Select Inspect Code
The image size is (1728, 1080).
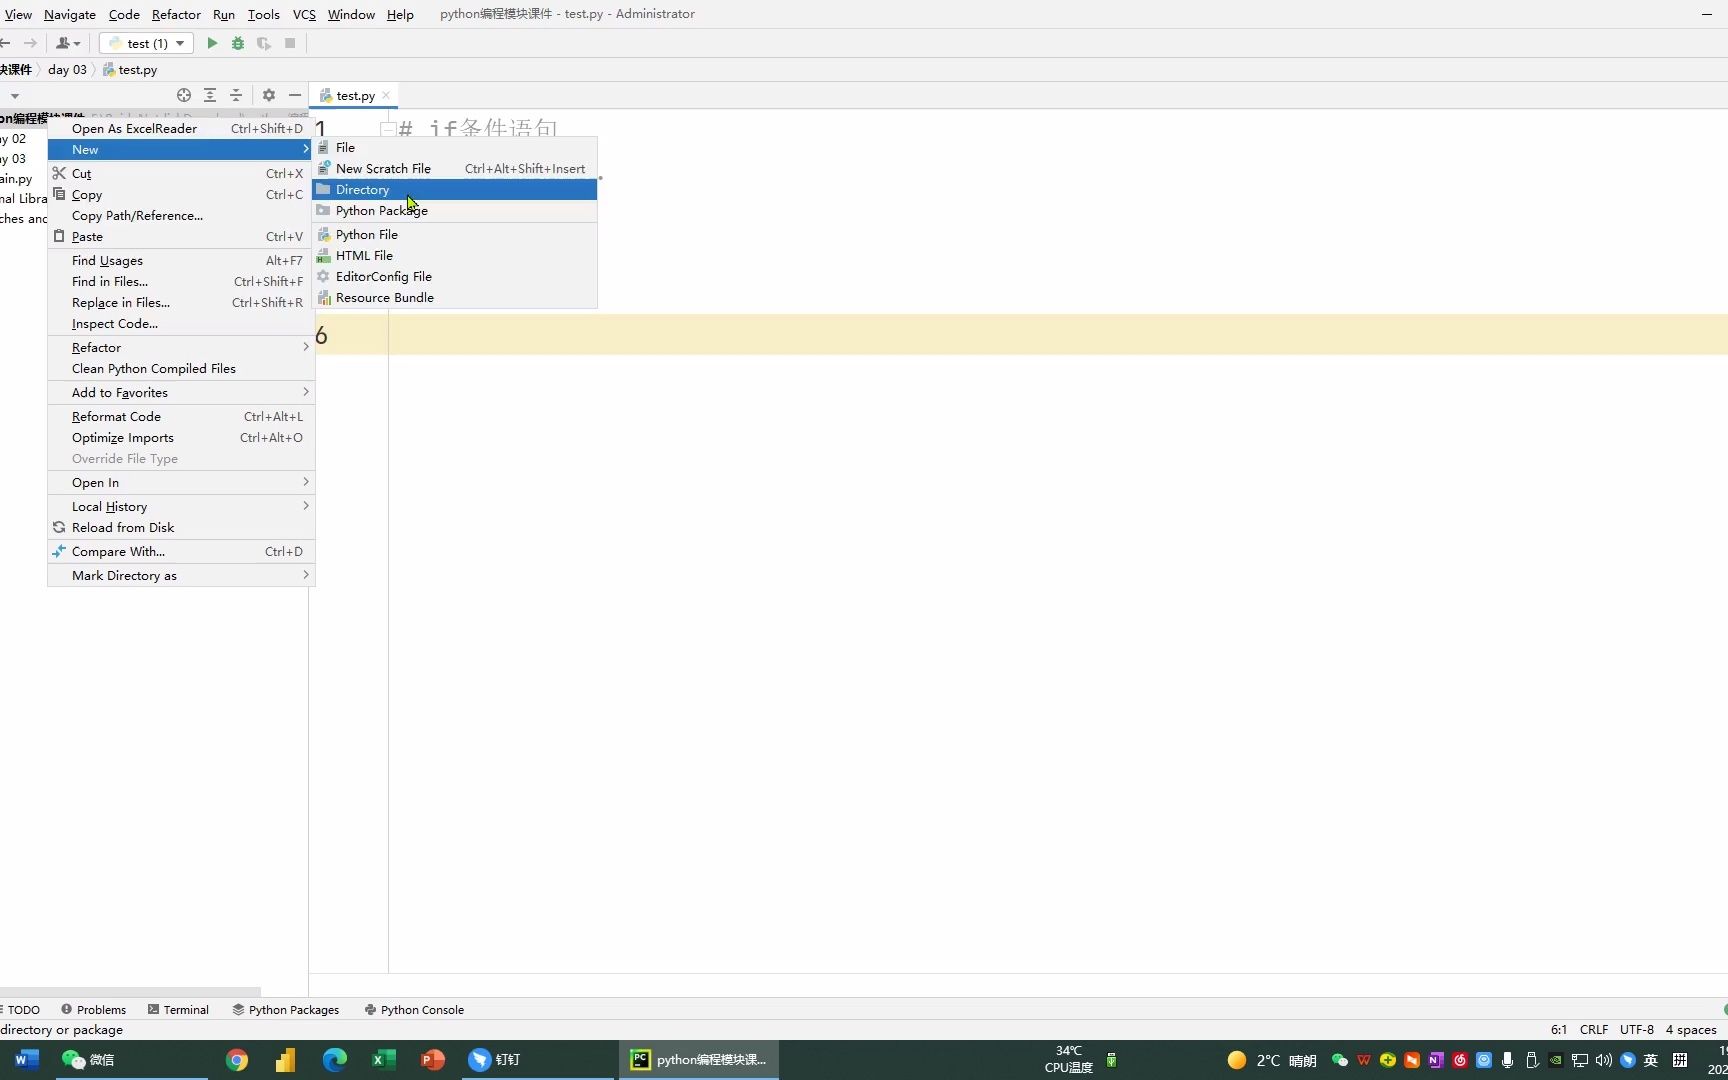point(181,323)
